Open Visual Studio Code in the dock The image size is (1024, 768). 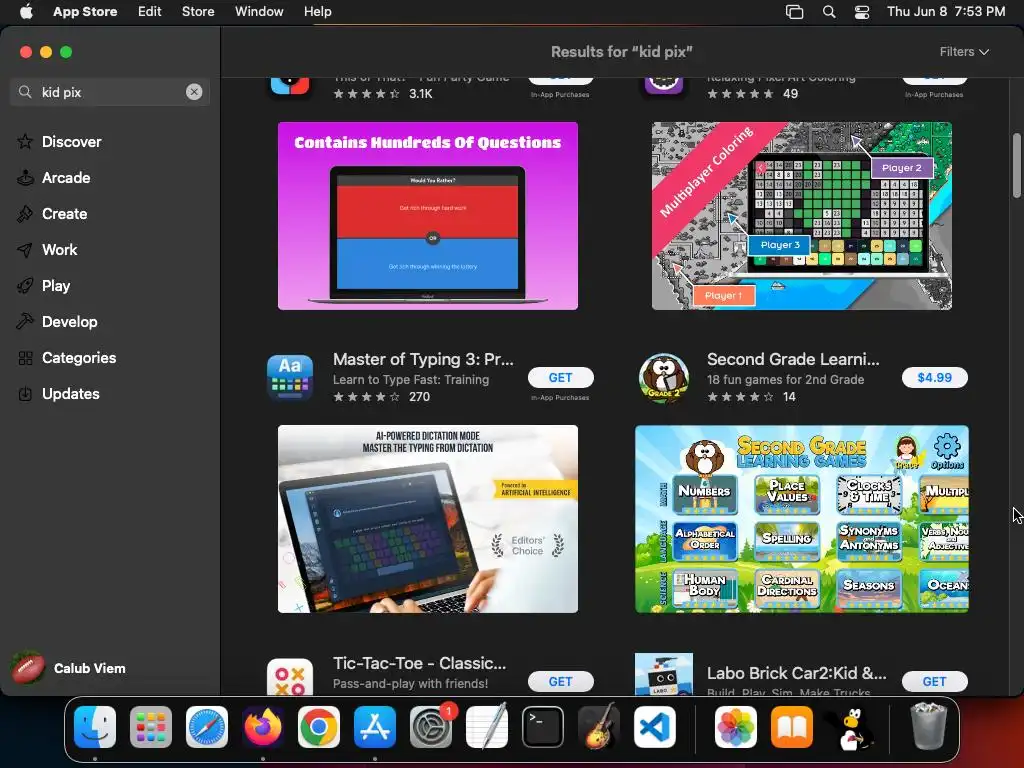coord(654,727)
